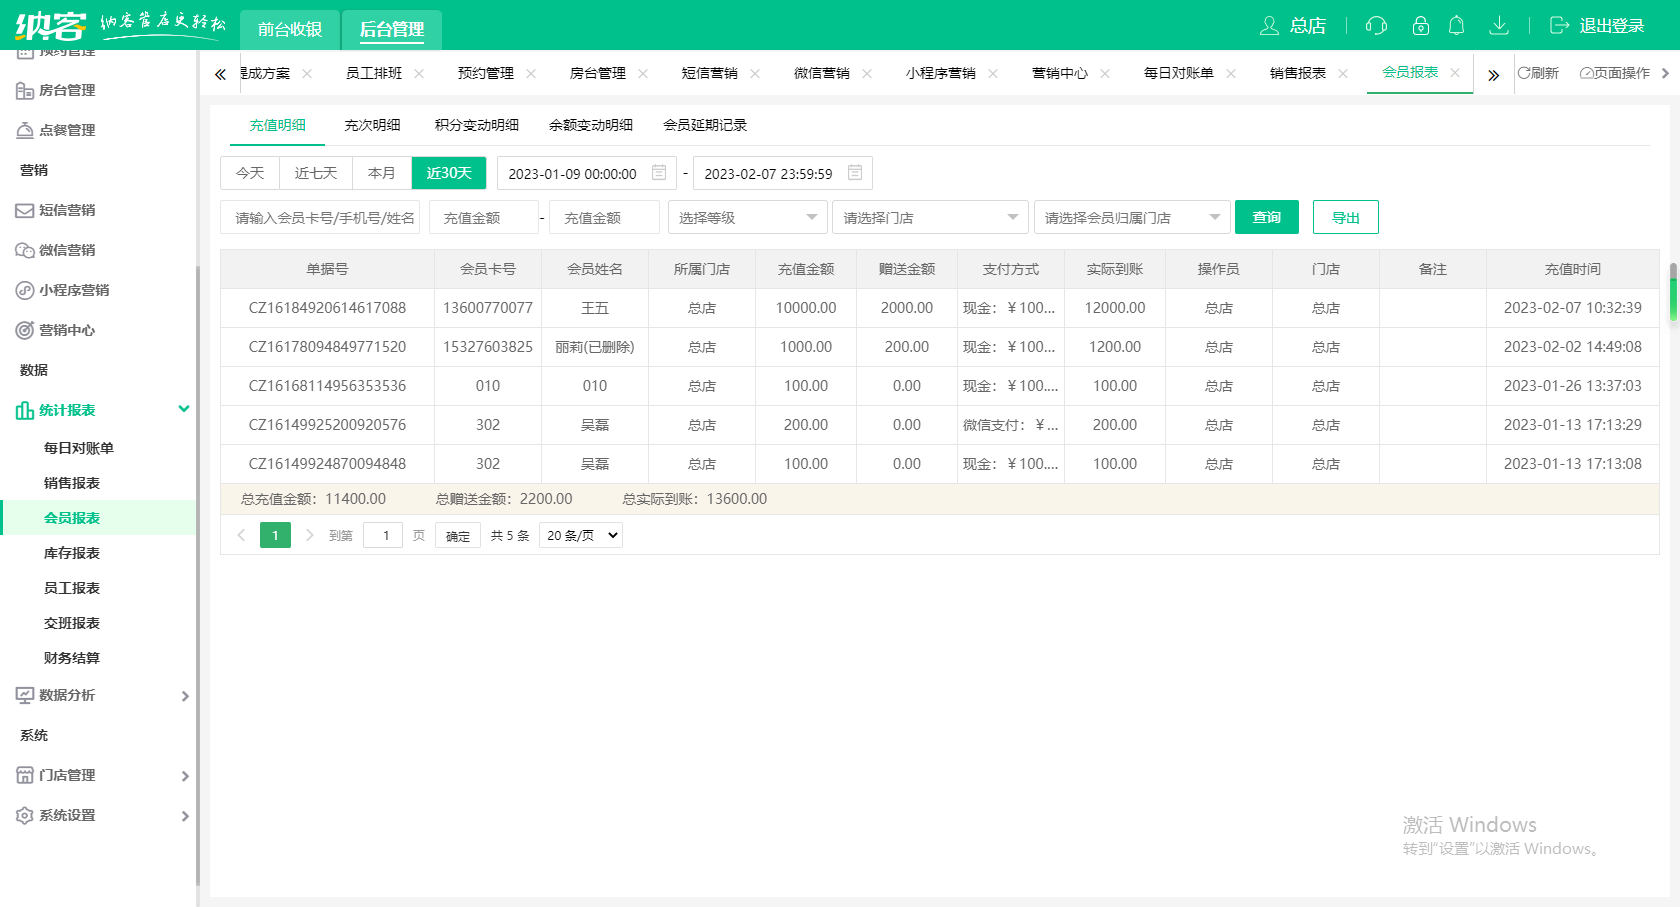Close the 销售报表 tab

pos(1343,73)
